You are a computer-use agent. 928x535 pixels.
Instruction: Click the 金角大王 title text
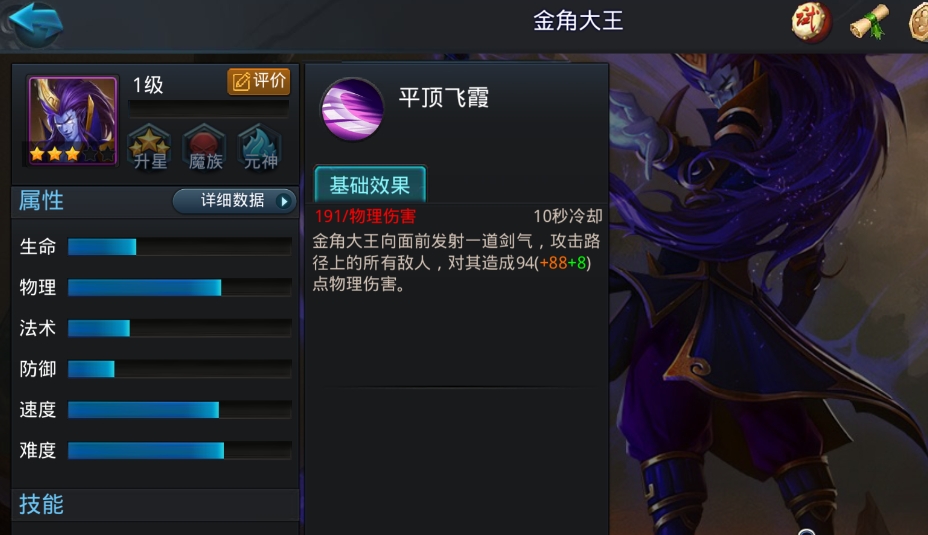(x=578, y=21)
